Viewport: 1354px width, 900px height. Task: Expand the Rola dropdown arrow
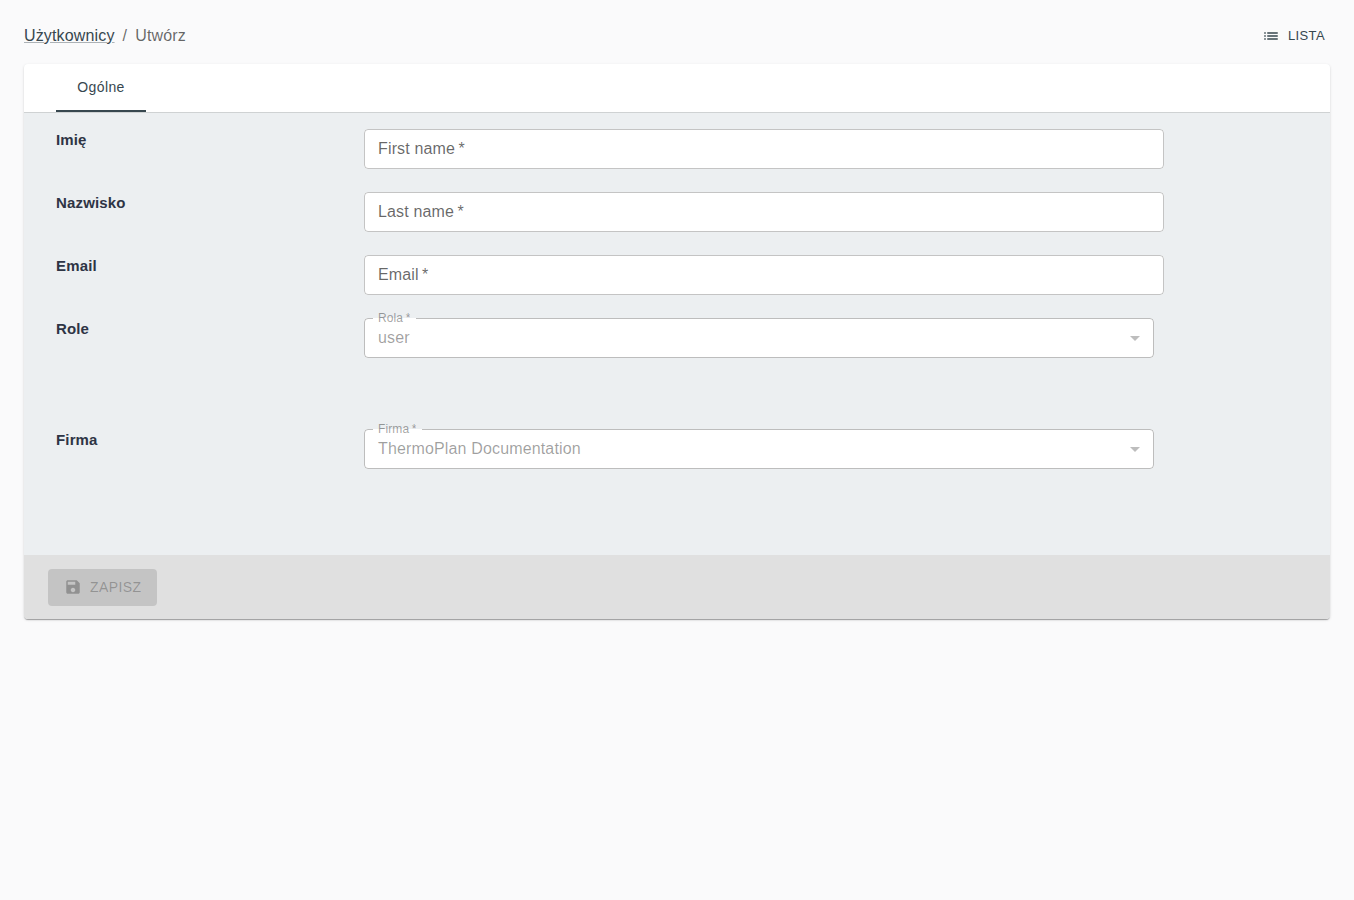(1135, 338)
